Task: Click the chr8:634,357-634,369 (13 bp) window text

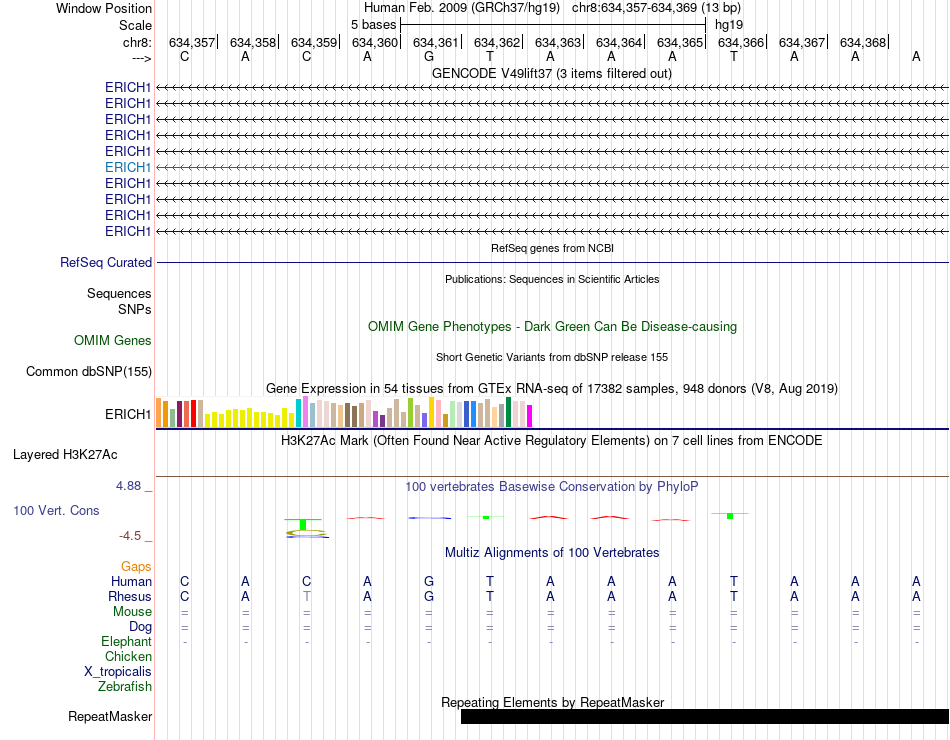Action: tap(656, 8)
